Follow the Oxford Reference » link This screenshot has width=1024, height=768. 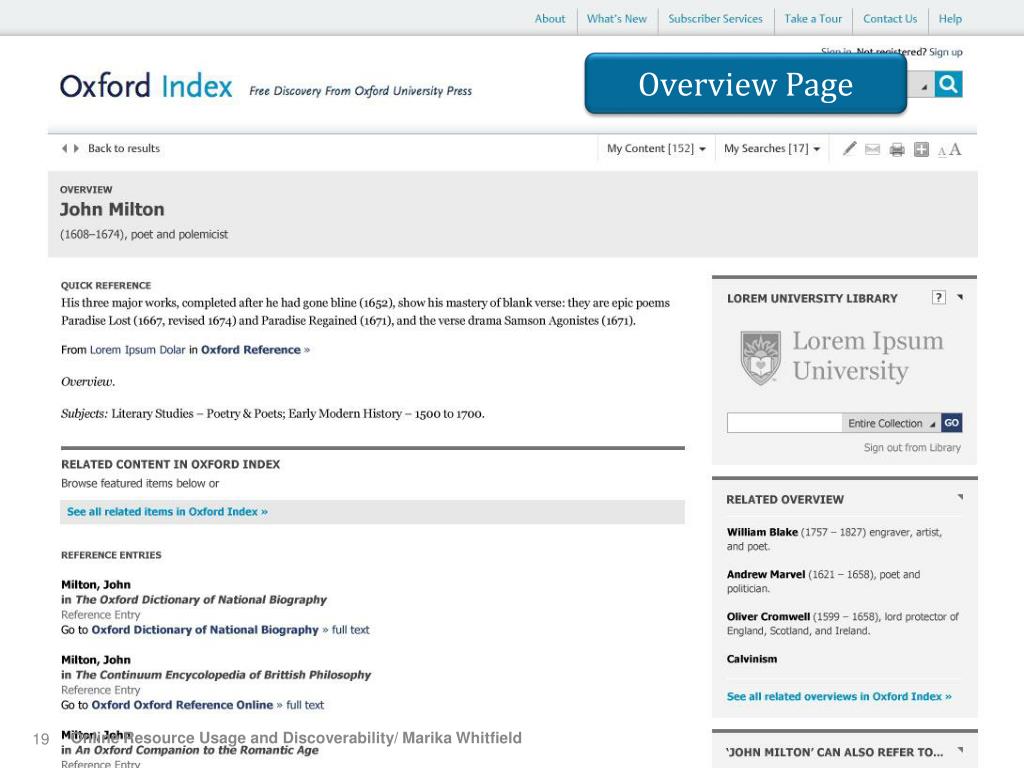255,350
